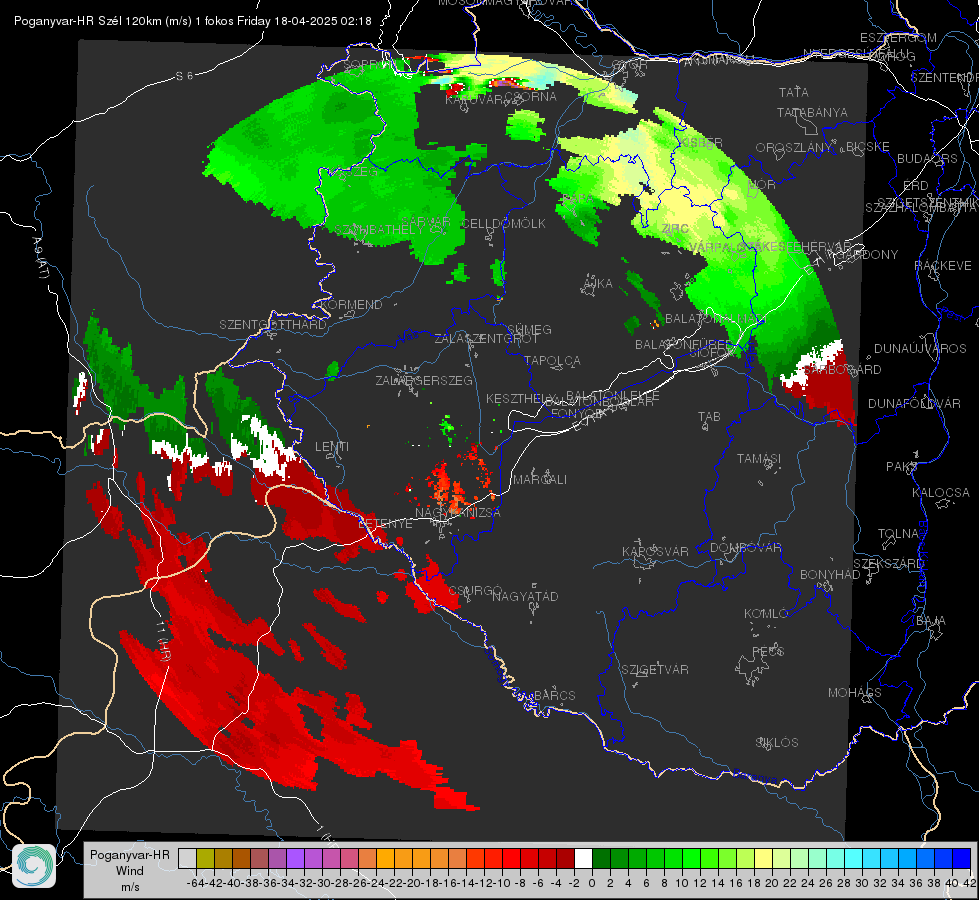Click the KALOCSA city label
This screenshot has width=979, height=900.
(x=941, y=493)
